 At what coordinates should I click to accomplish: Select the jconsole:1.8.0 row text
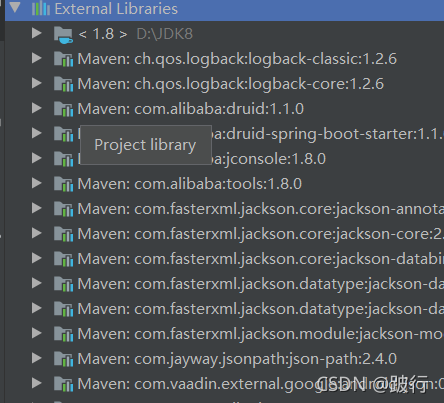click(269, 159)
